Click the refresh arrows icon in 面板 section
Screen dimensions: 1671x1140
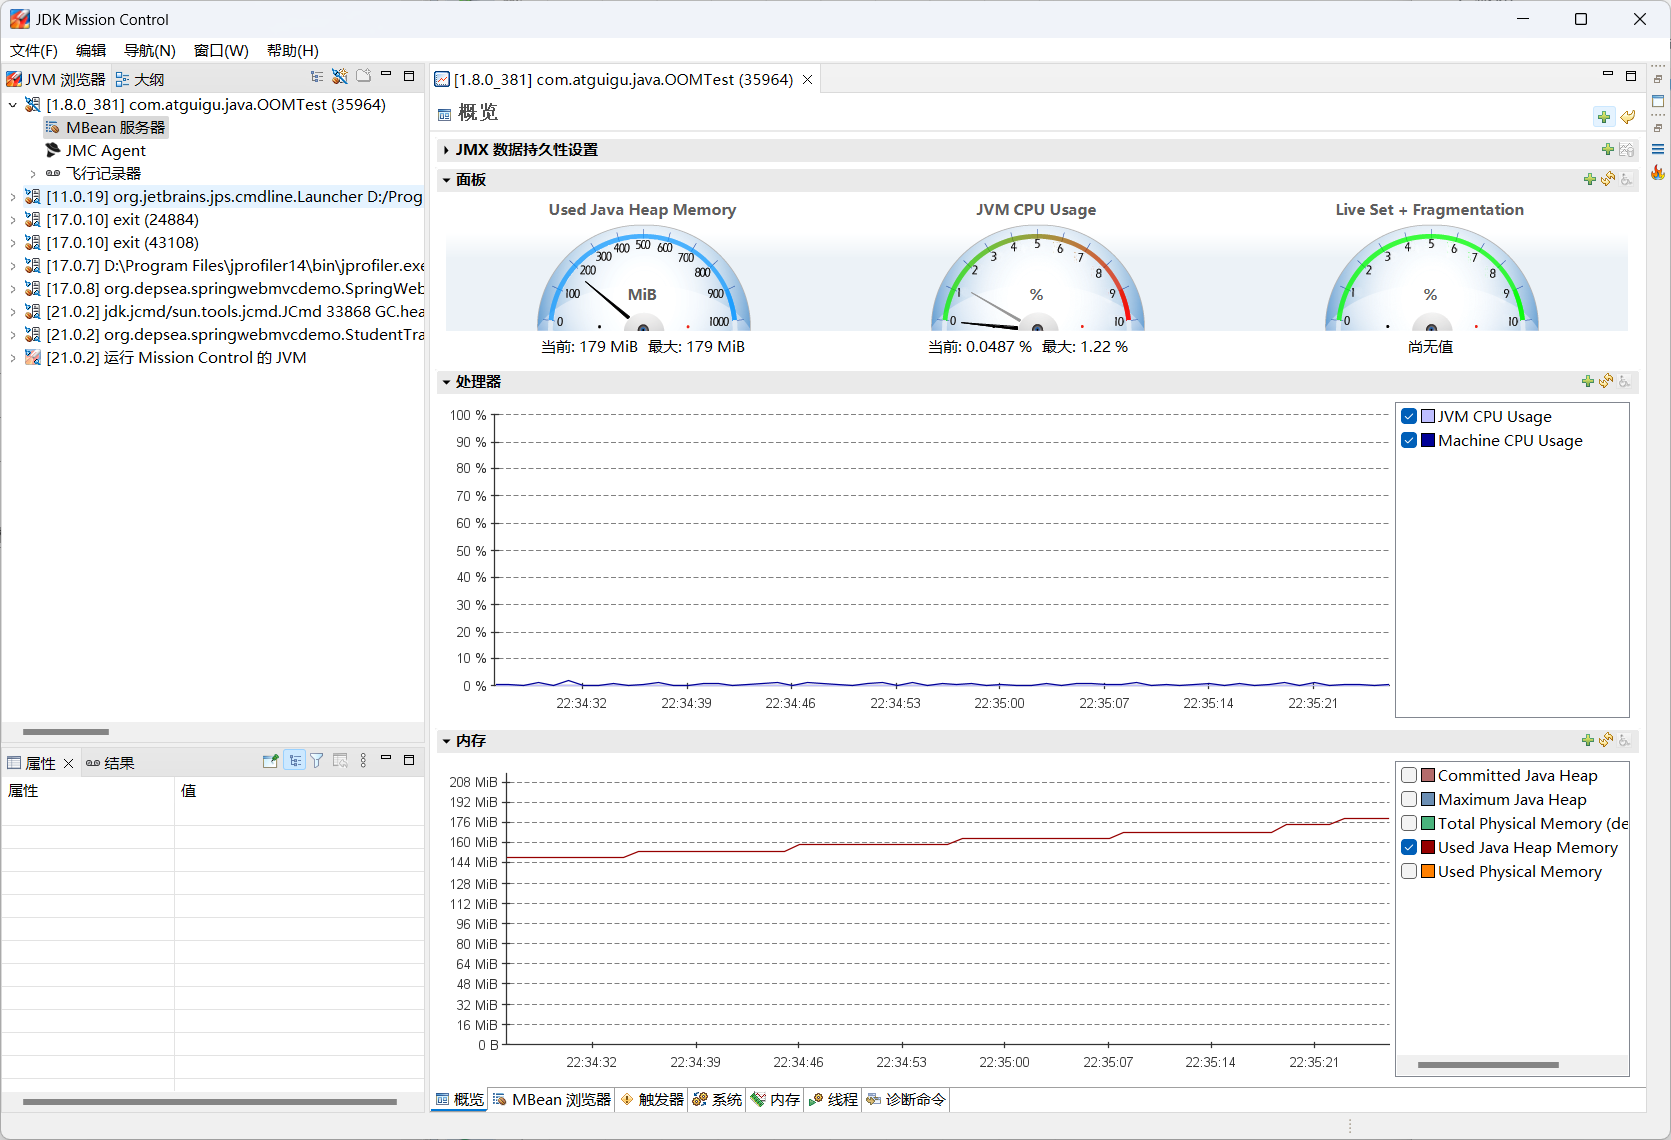[1608, 179]
